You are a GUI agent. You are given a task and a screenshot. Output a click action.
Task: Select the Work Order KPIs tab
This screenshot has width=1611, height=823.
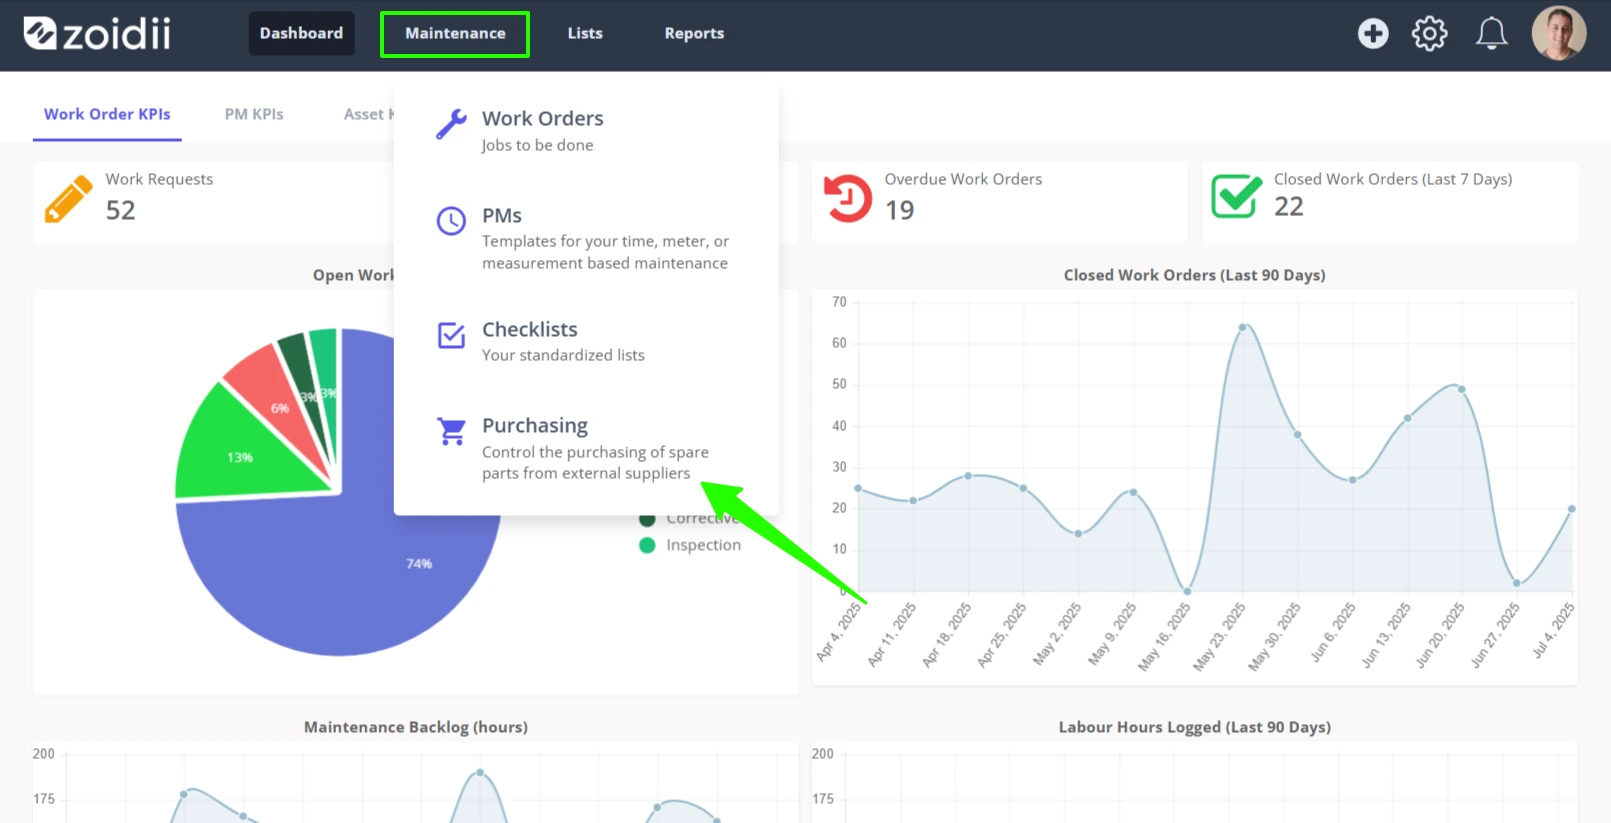coord(107,114)
